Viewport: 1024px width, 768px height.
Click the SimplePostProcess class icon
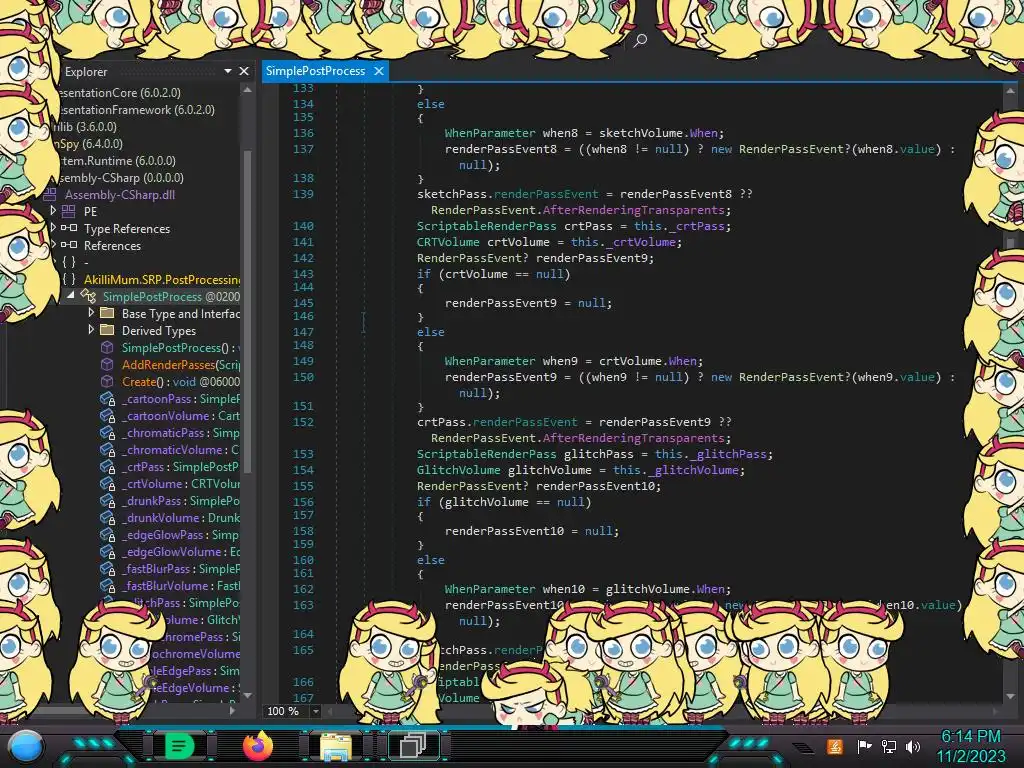pyautogui.click(x=88, y=296)
